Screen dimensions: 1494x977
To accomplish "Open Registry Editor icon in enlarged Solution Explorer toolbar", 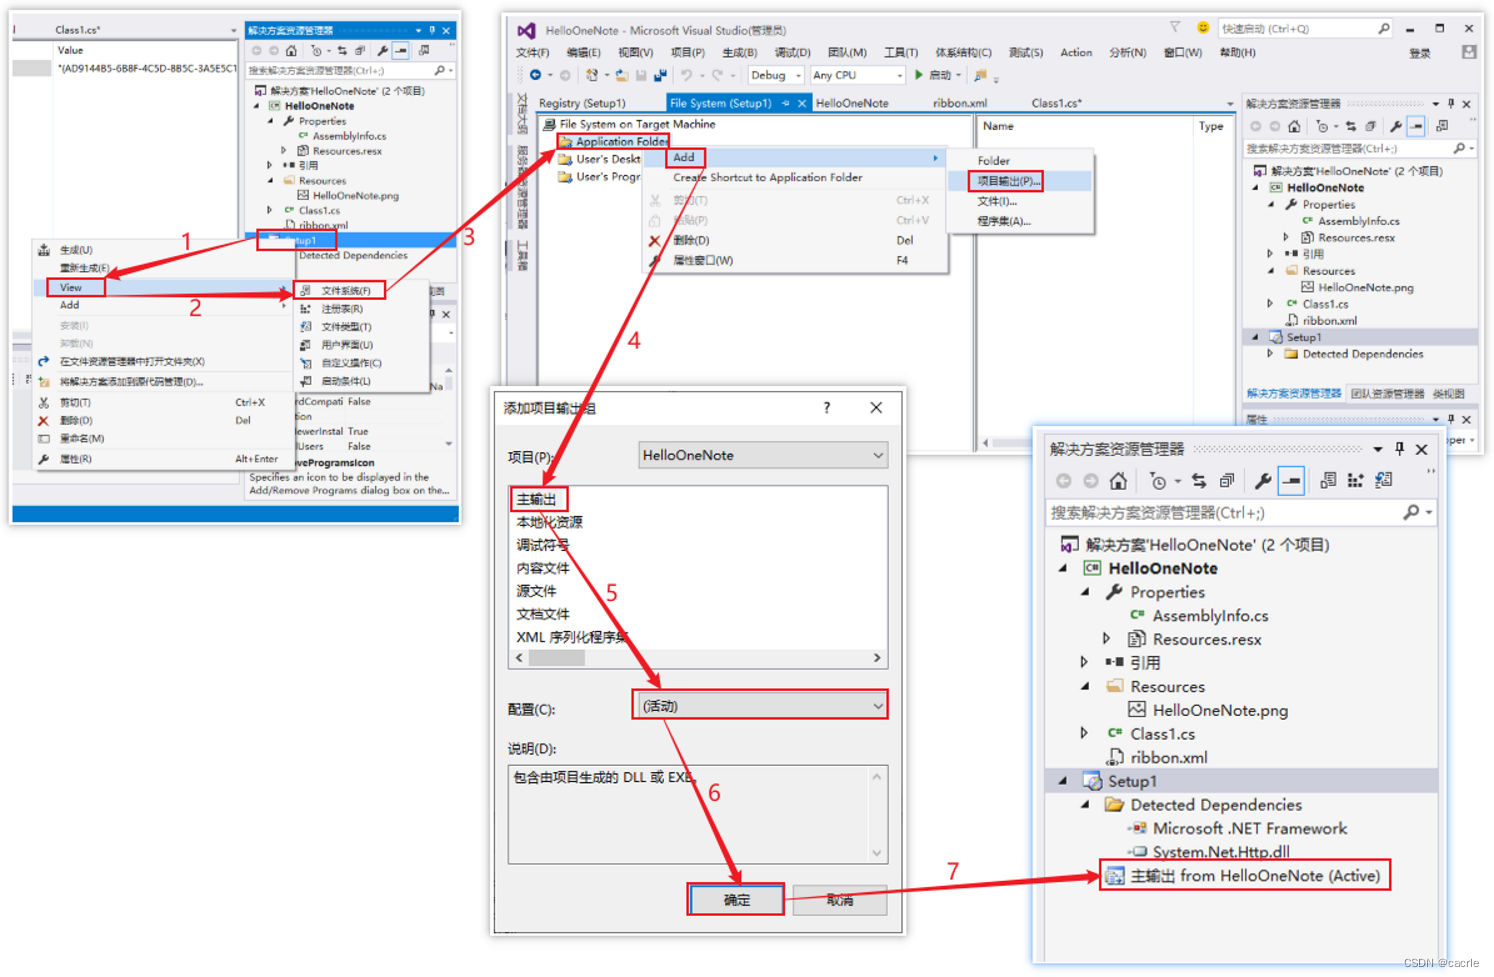I will [x=1355, y=481].
